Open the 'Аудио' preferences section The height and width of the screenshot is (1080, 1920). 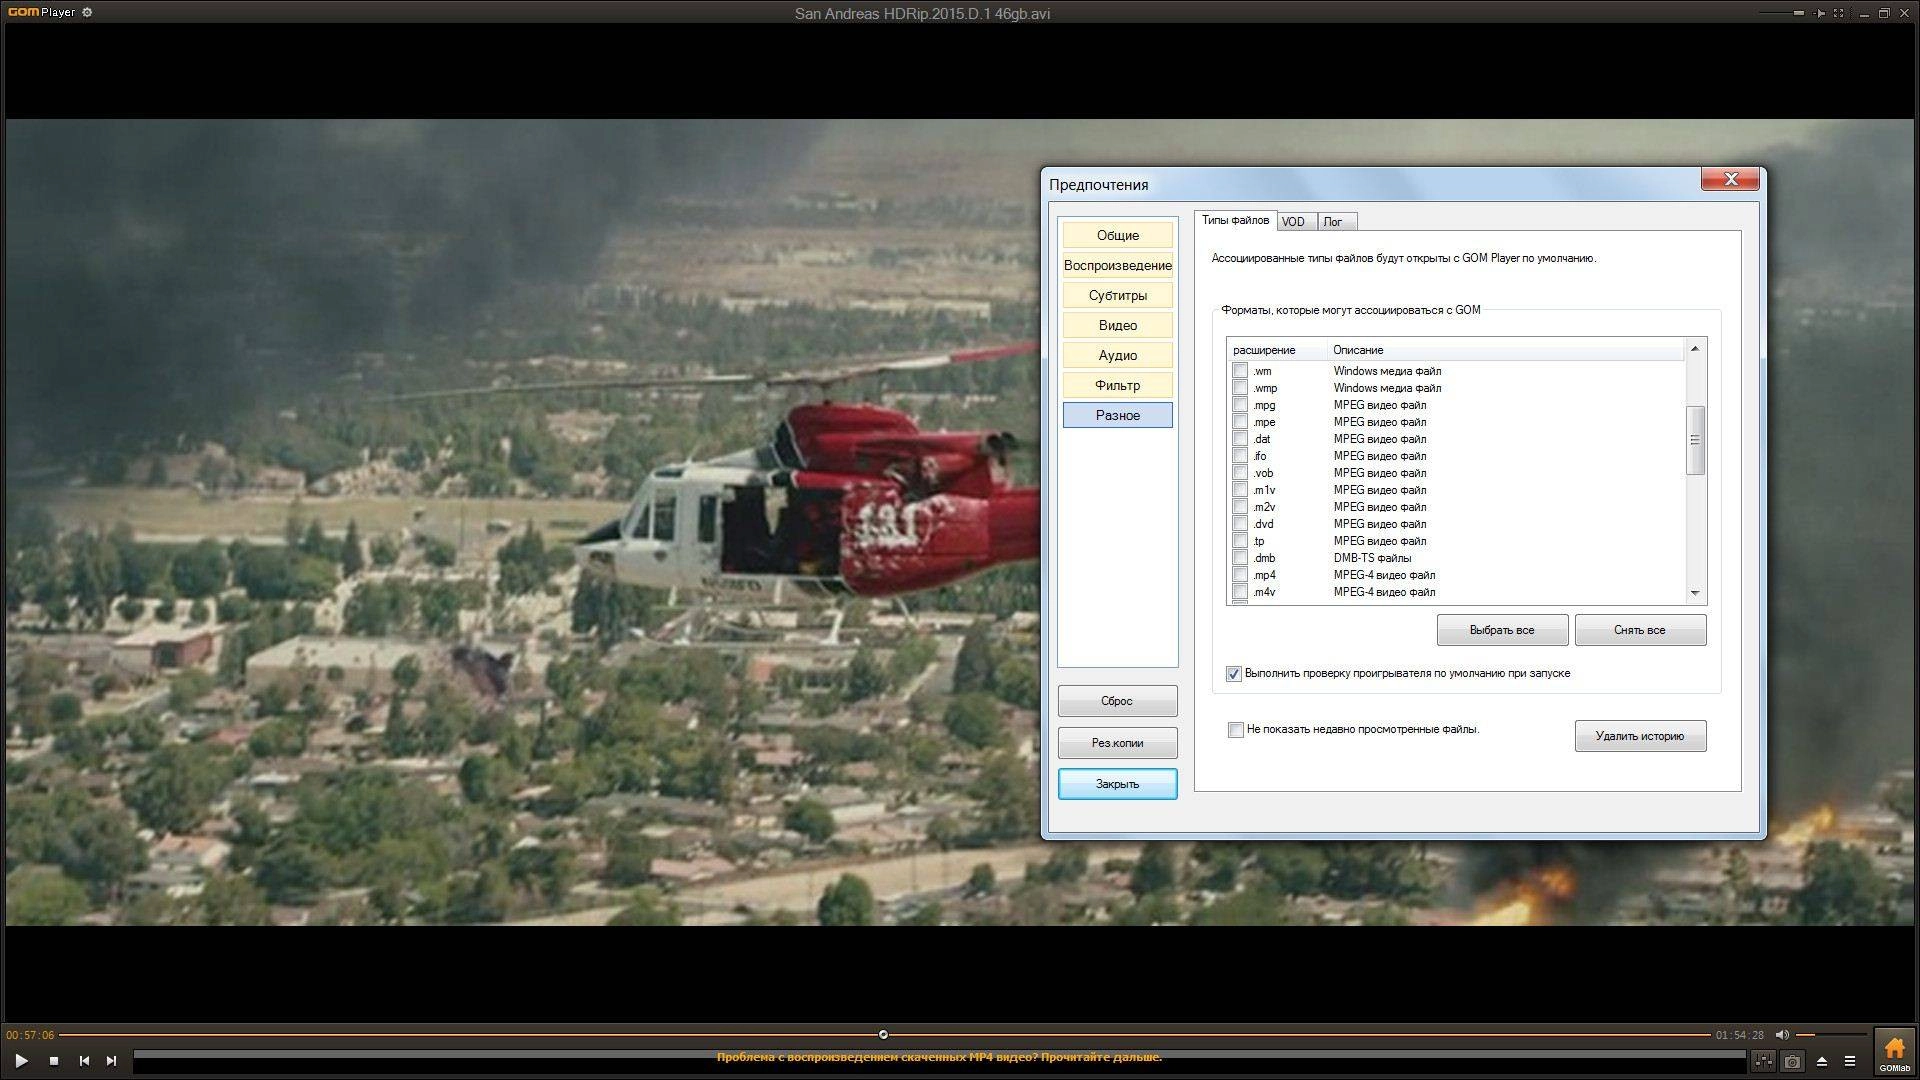(x=1118, y=356)
